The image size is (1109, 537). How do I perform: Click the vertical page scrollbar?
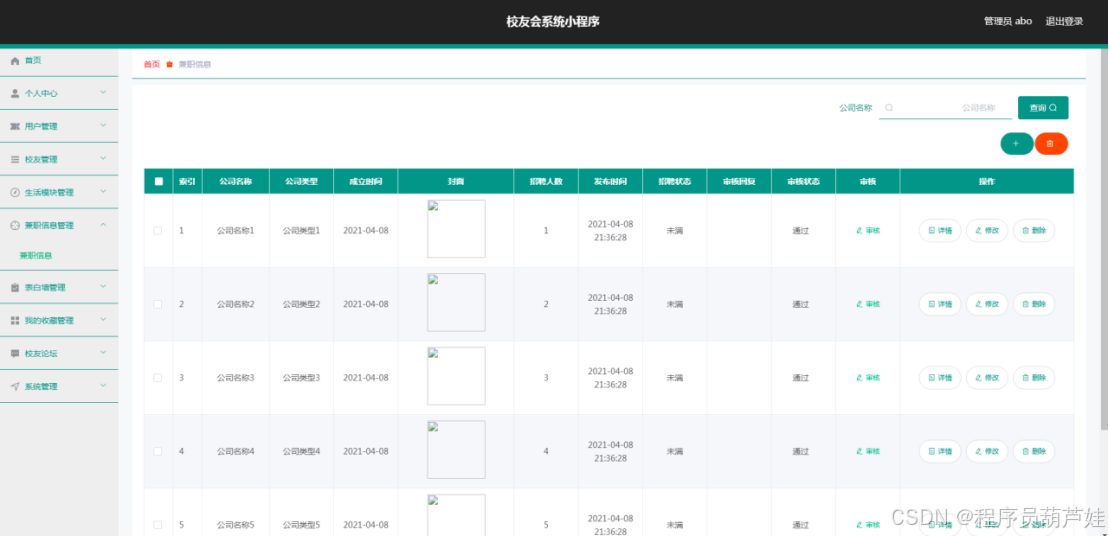(x=1105, y=238)
